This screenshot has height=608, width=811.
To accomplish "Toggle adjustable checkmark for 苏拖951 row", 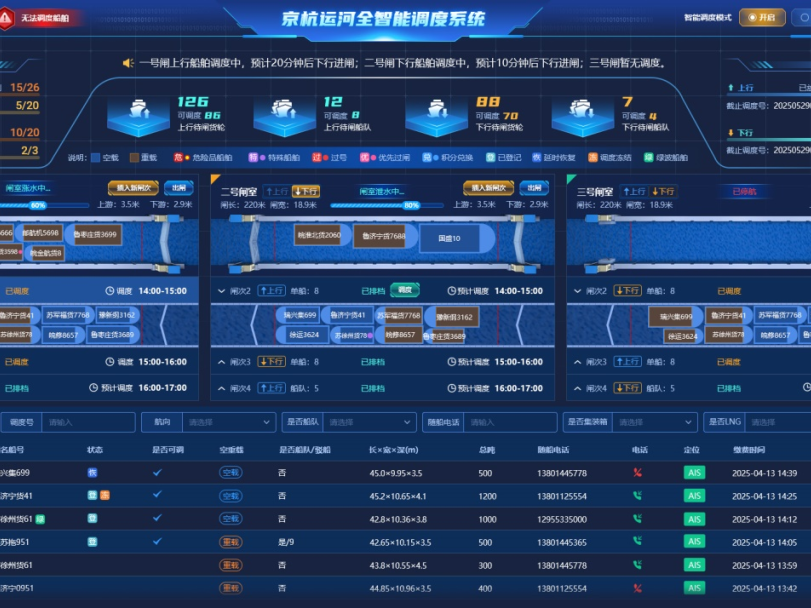I will pos(157,541).
